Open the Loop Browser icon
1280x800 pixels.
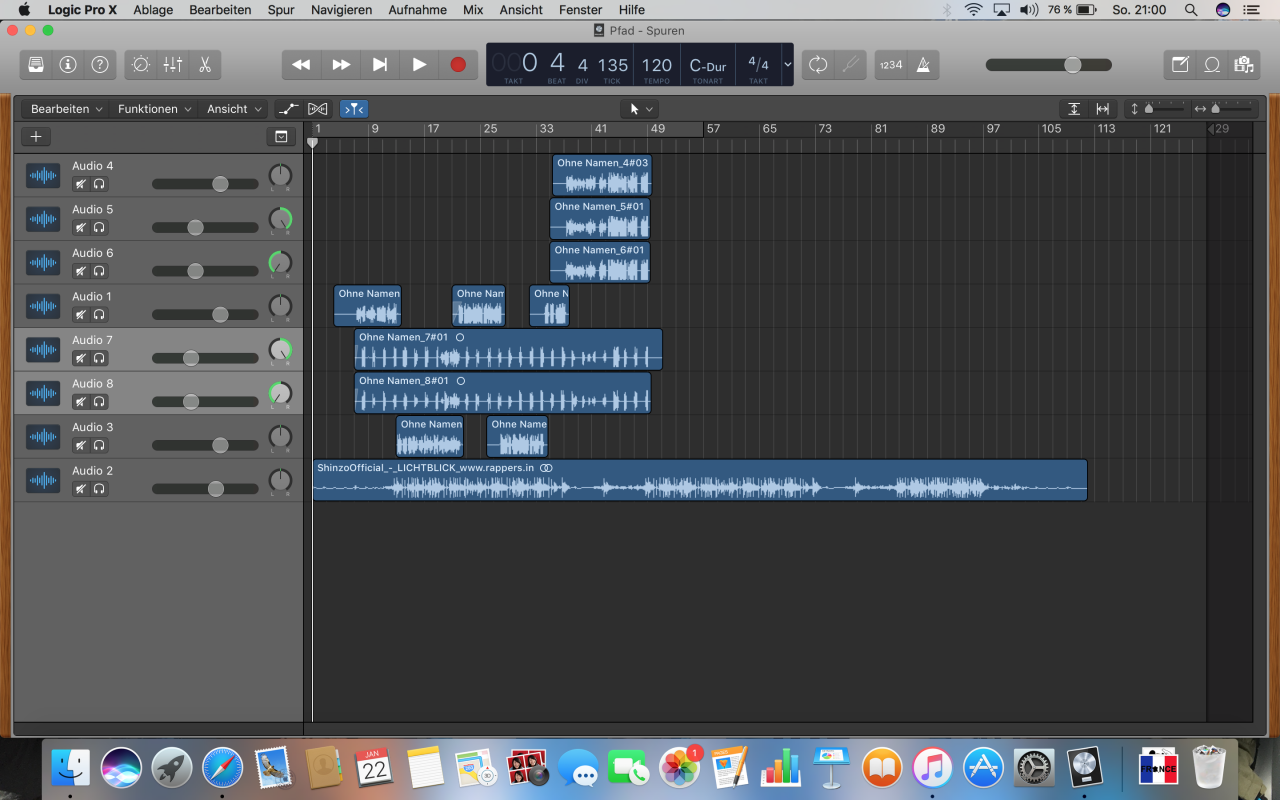pyautogui.click(x=1212, y=65)
